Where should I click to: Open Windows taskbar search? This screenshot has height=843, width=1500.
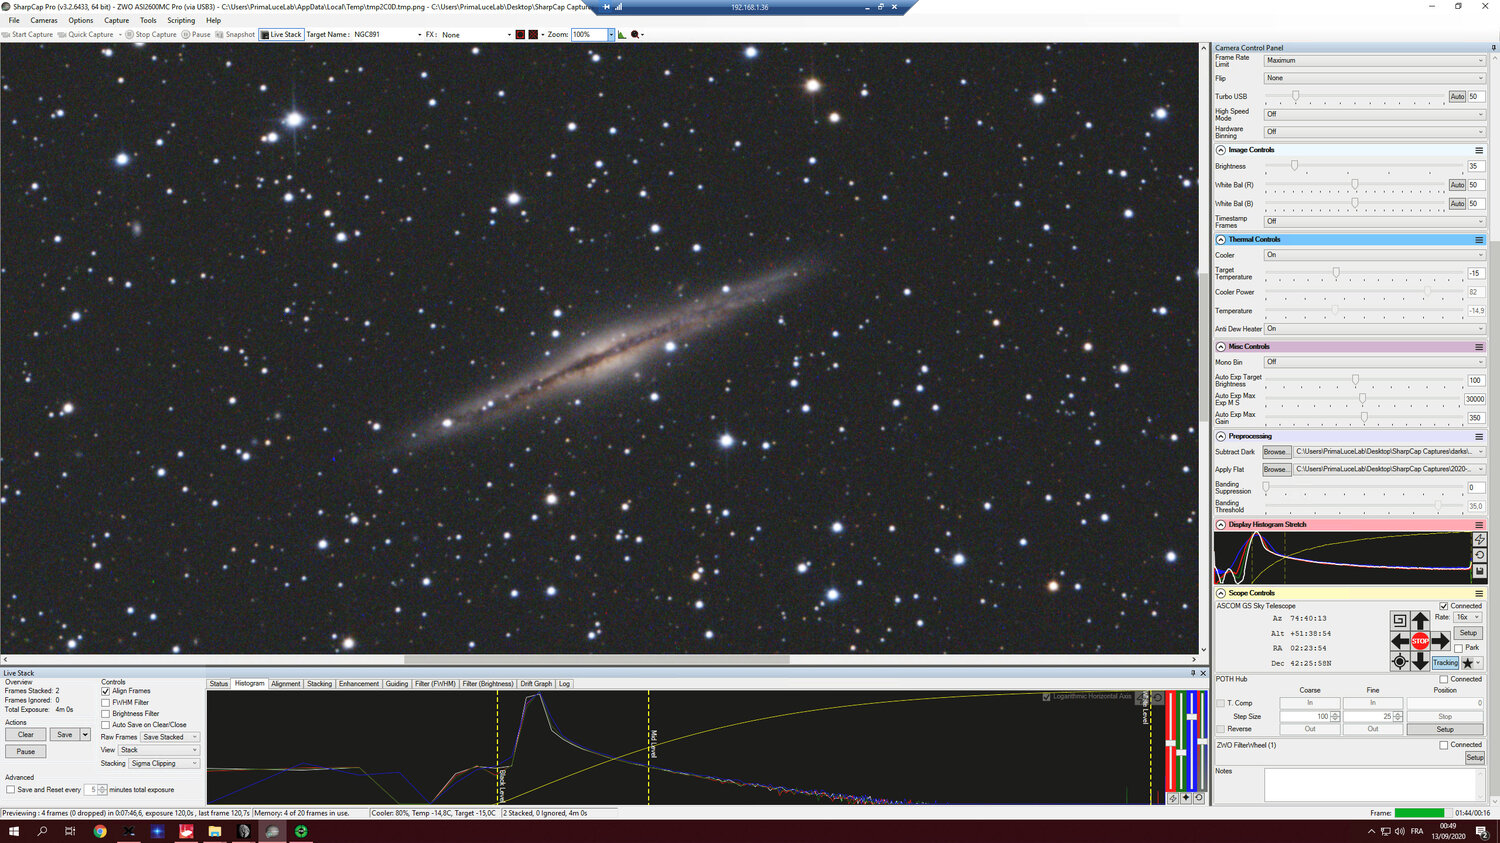[x=42, y=831]
